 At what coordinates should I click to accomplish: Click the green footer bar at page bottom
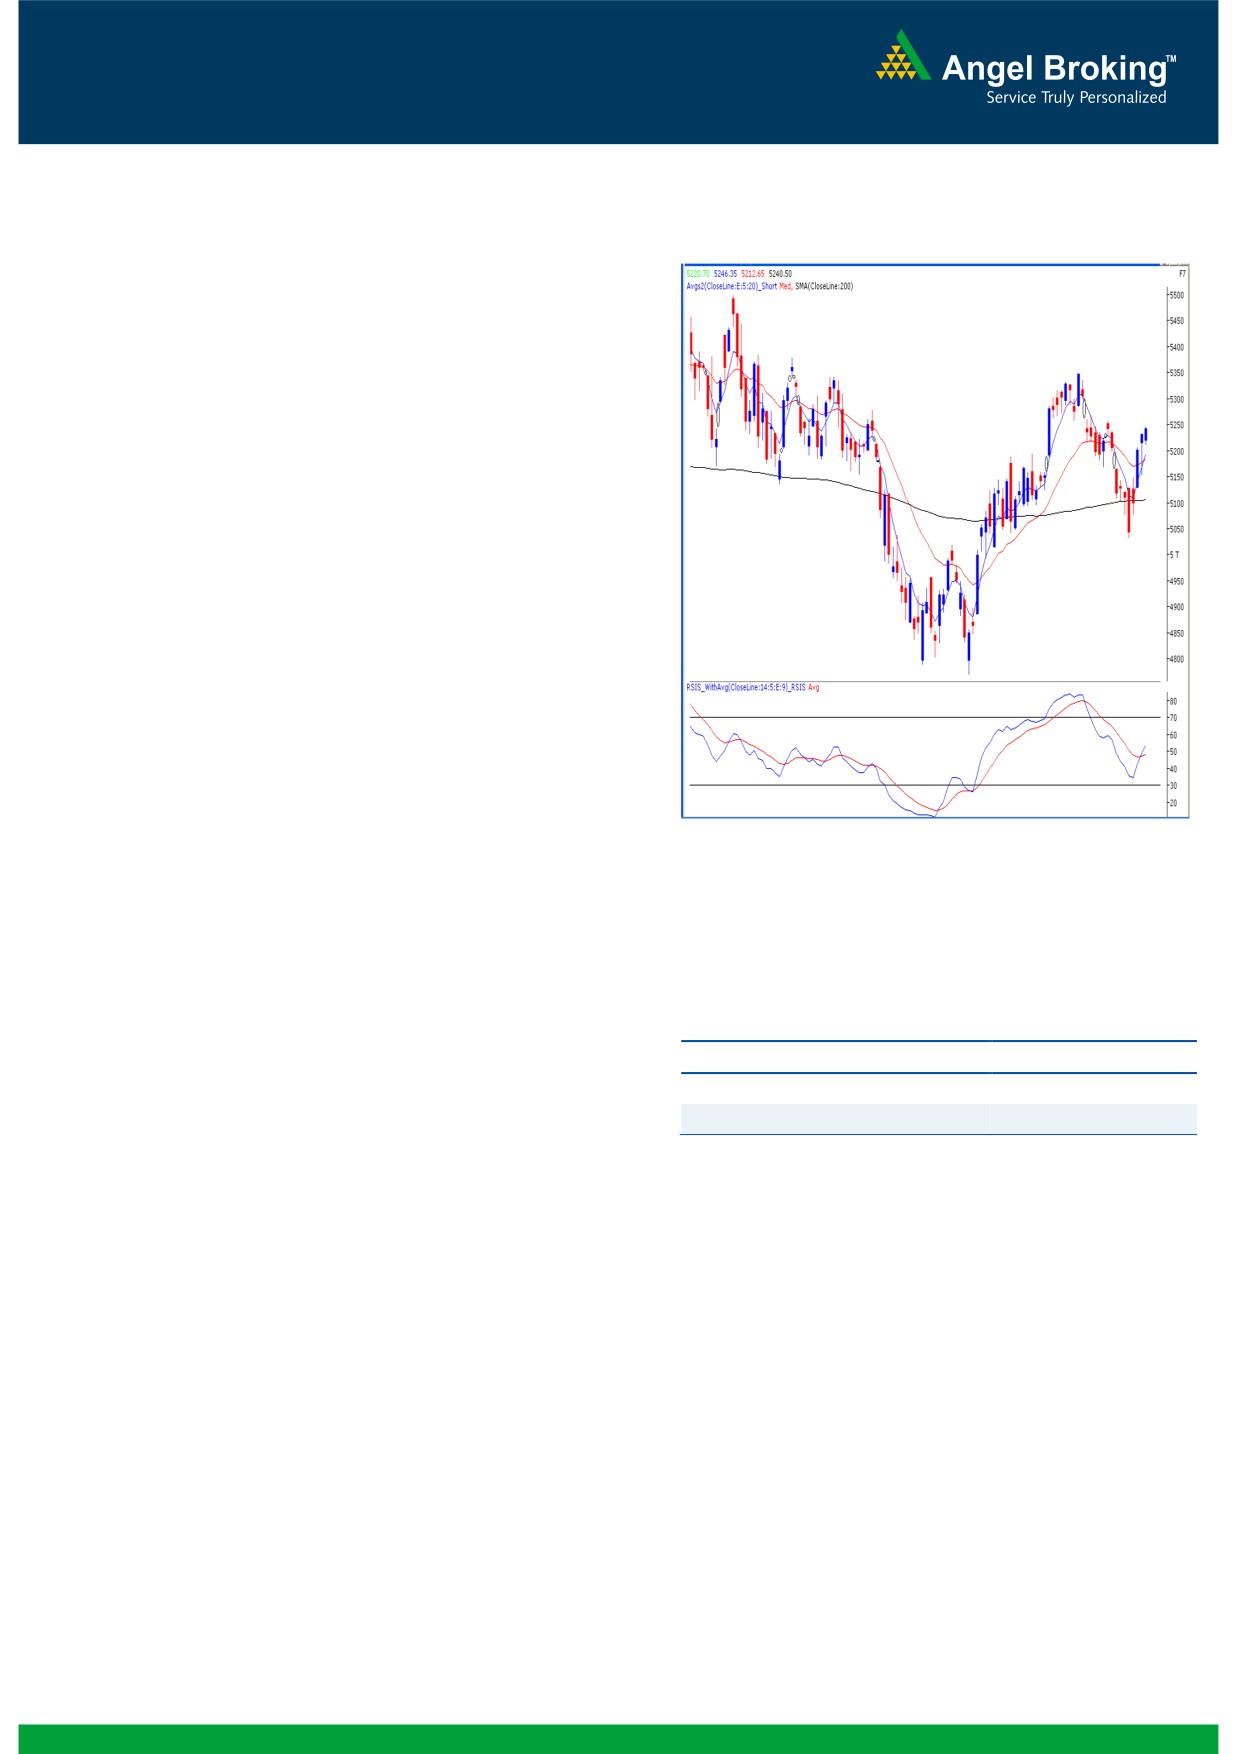(618, 1738)
